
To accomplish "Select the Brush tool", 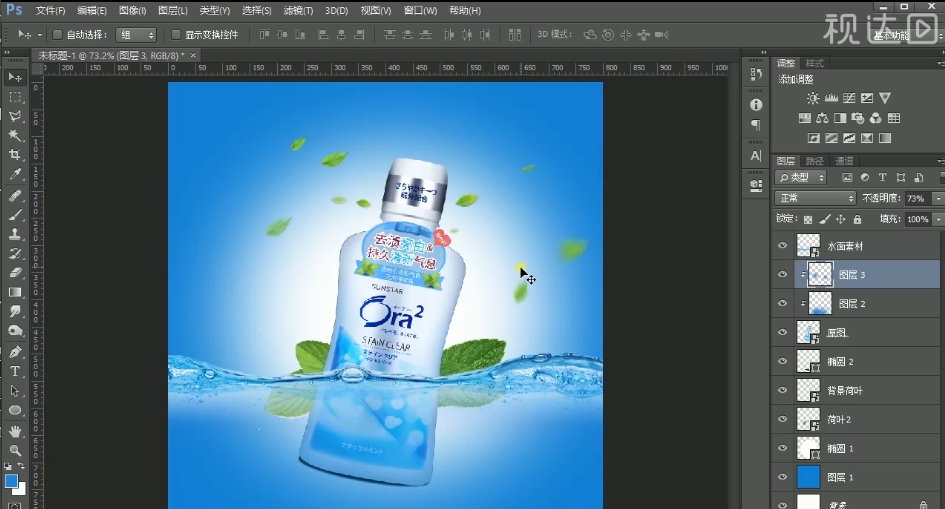I will 14,215.
